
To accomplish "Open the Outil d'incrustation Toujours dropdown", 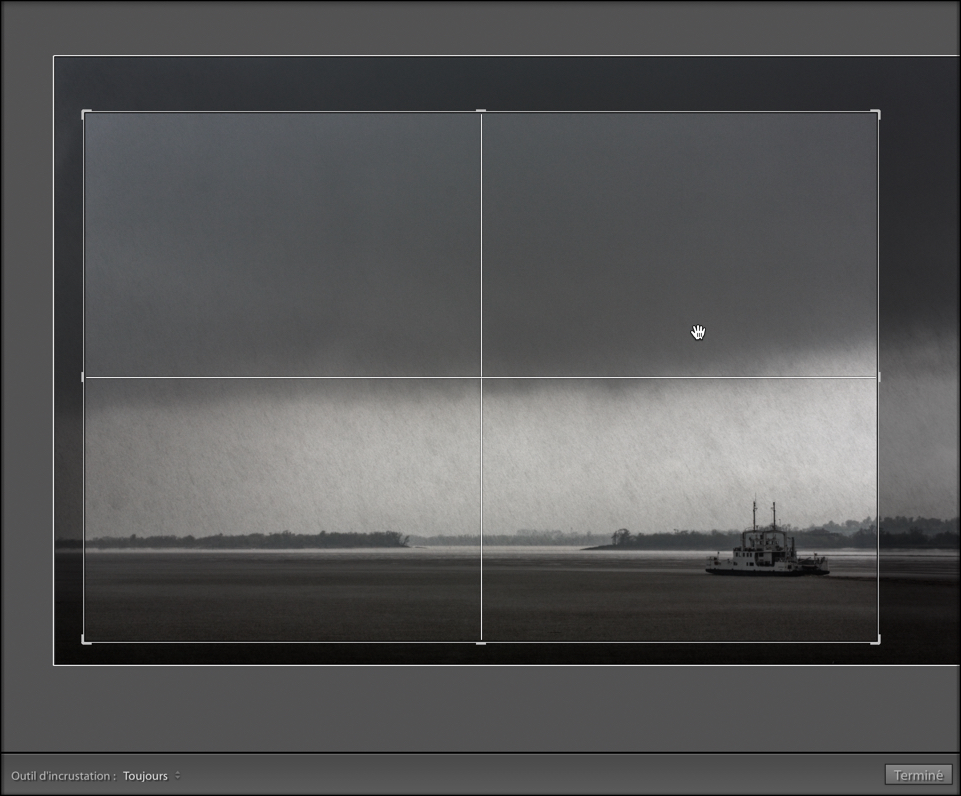I will coord(151,776).
